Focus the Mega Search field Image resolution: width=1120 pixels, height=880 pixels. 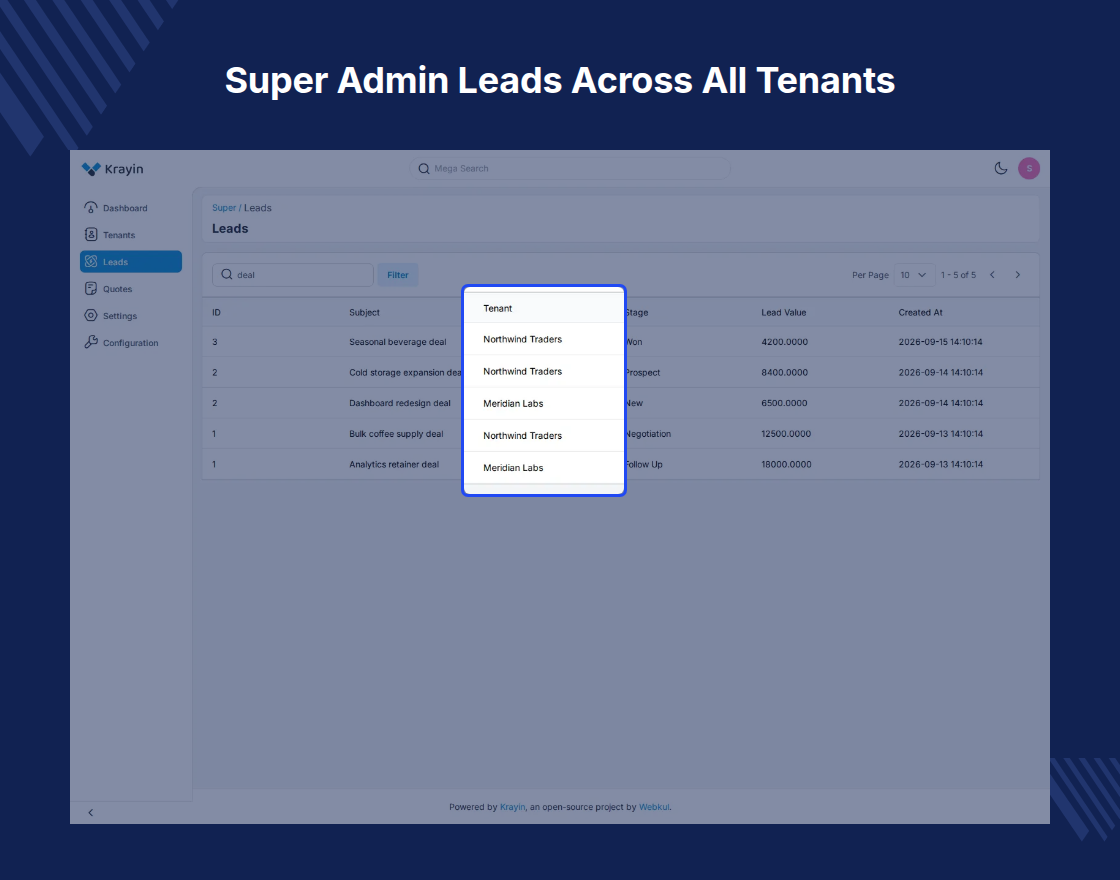click(570, 169)
